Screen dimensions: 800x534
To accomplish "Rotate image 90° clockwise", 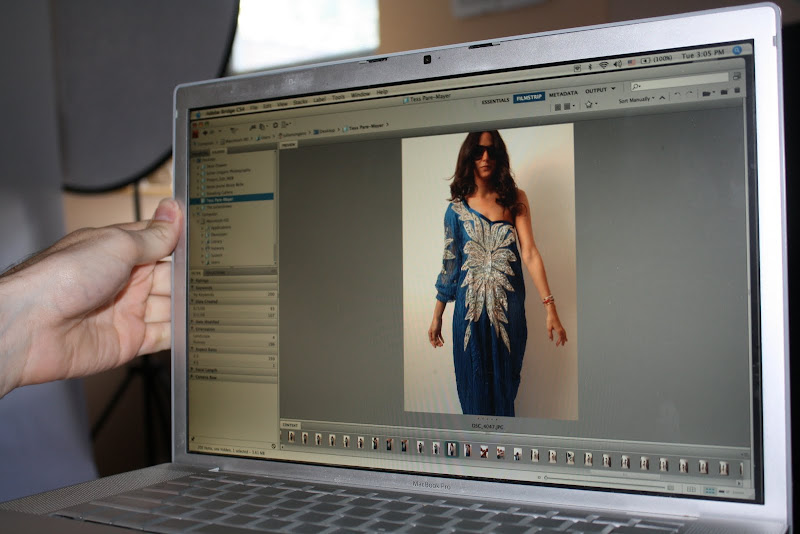I will click(x=690, y=93).
